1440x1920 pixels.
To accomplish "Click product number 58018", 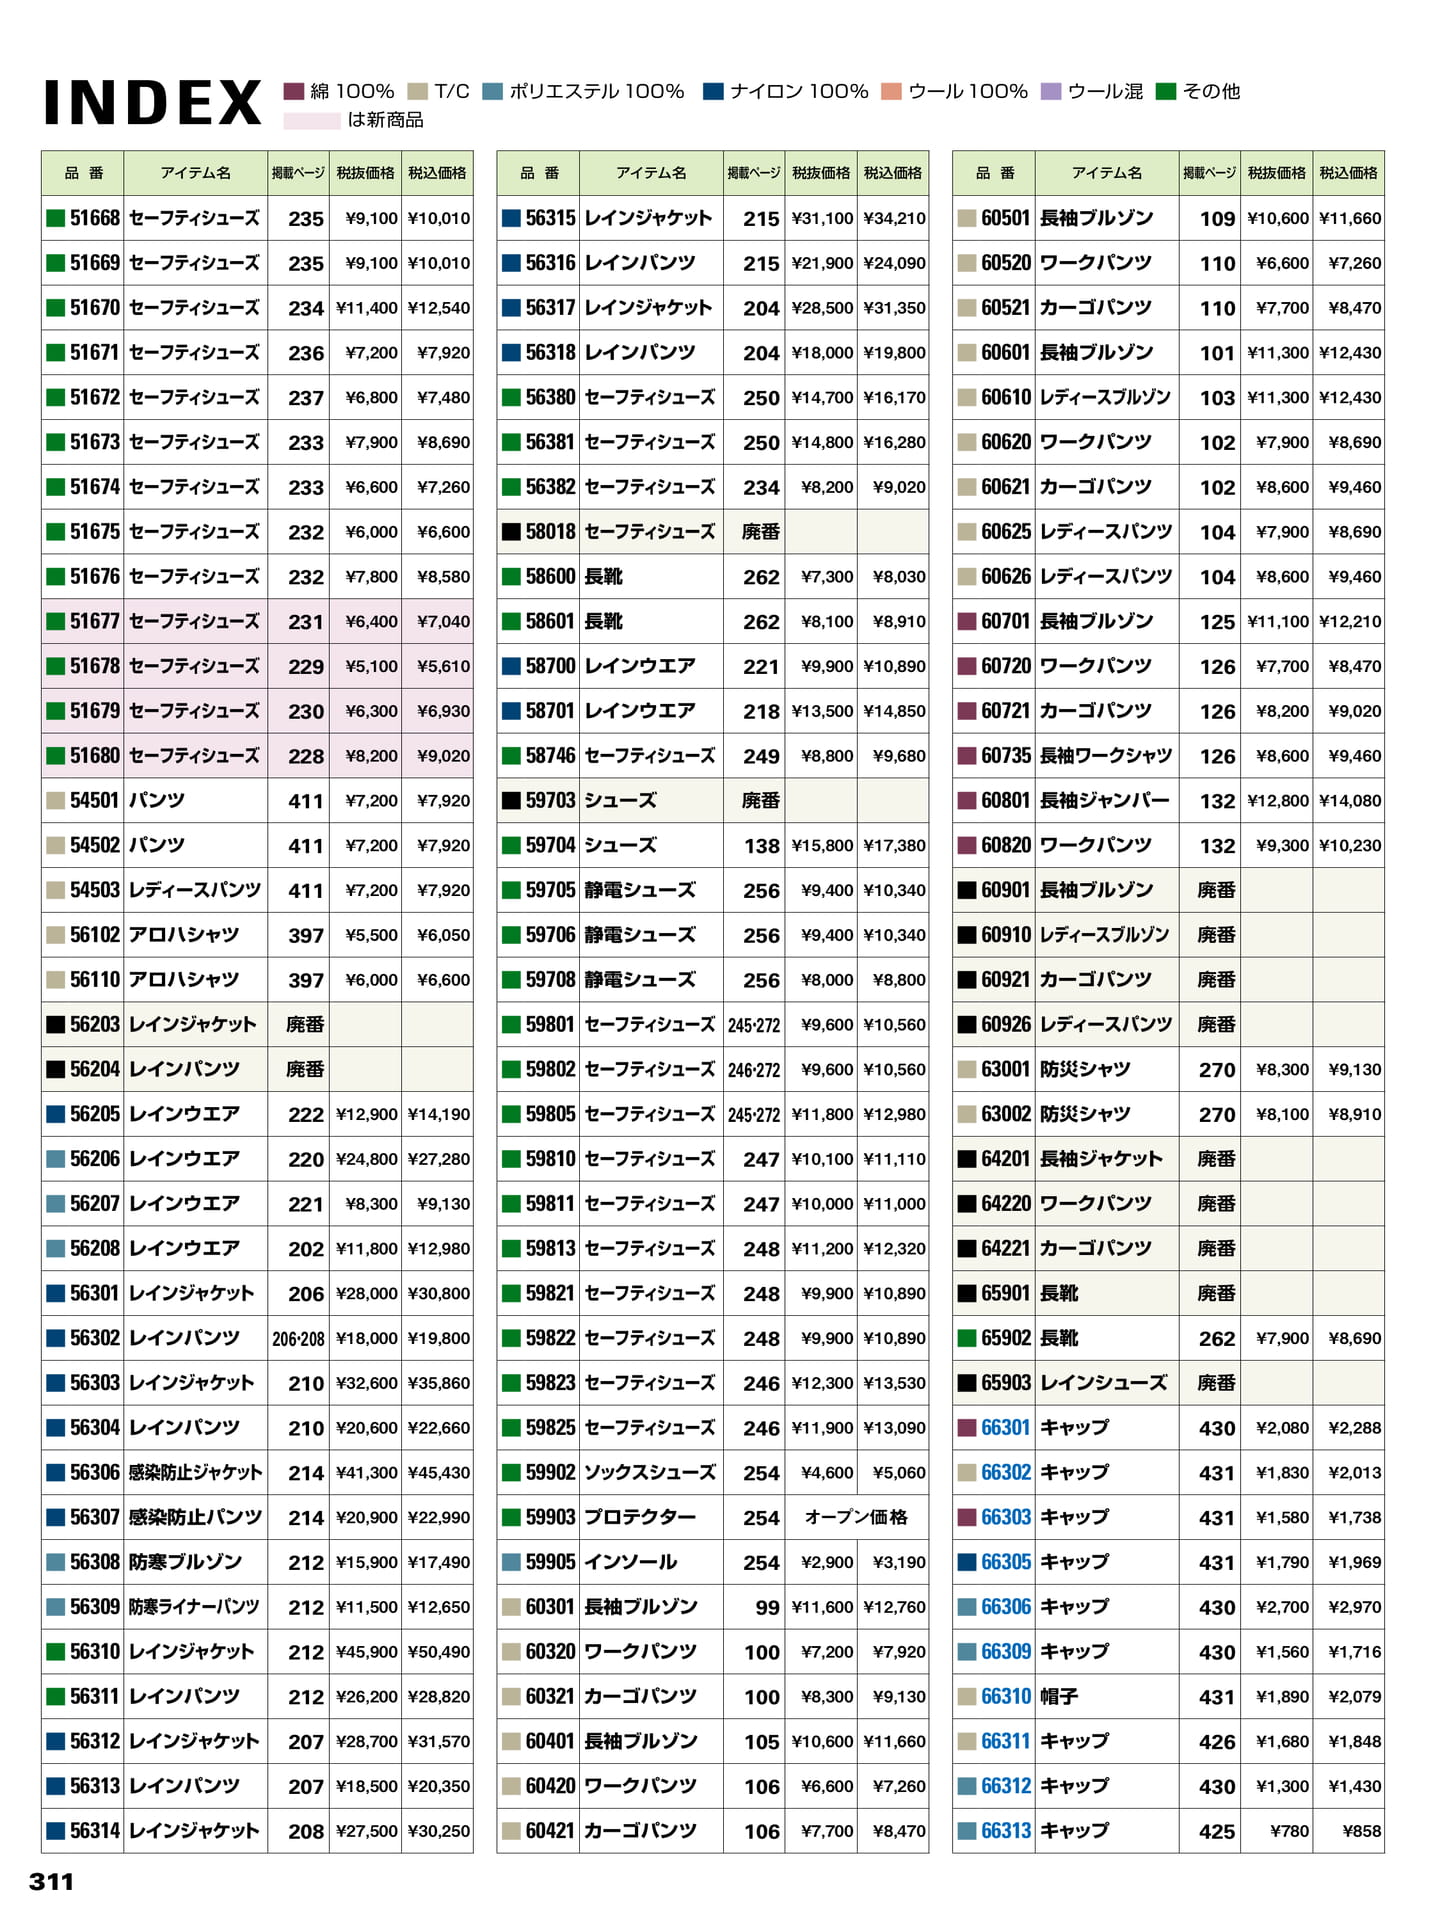I will tap(551, 532).
